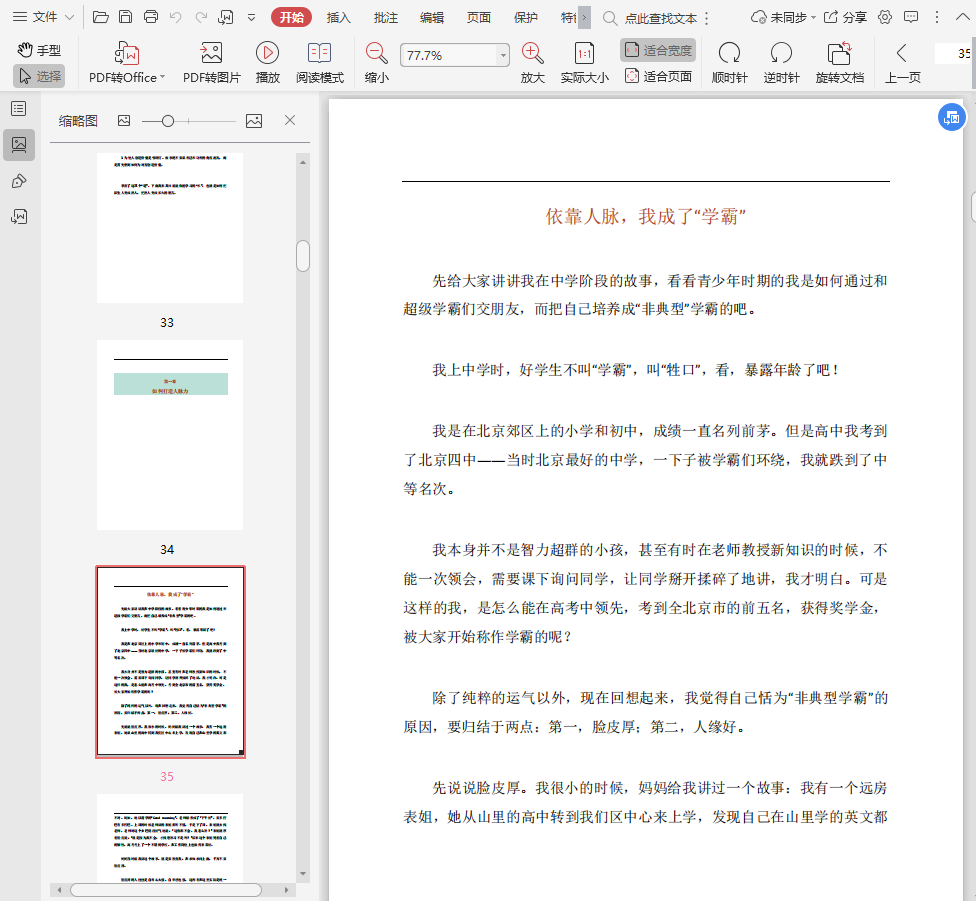Switch to the 插入 tab

(x=339, y=17)
